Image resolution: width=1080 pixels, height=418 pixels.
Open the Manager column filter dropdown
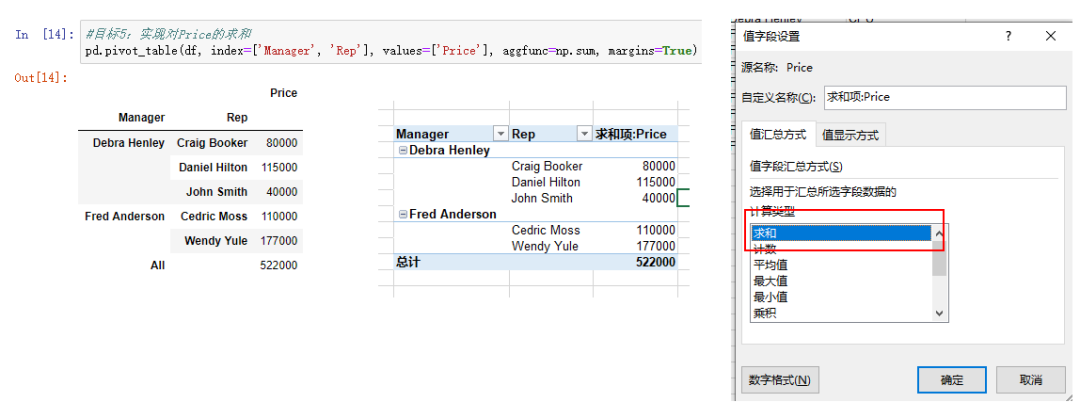(x=501, y=134)
